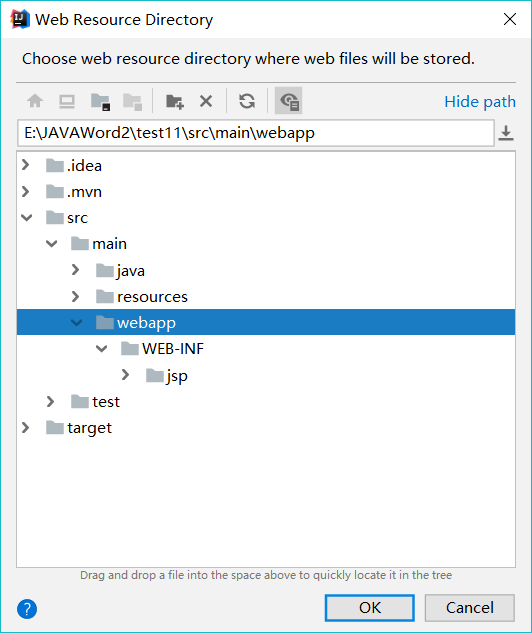Click the Project directory icon
Viewport: 532px width, 633px height.
coord(100,101)
